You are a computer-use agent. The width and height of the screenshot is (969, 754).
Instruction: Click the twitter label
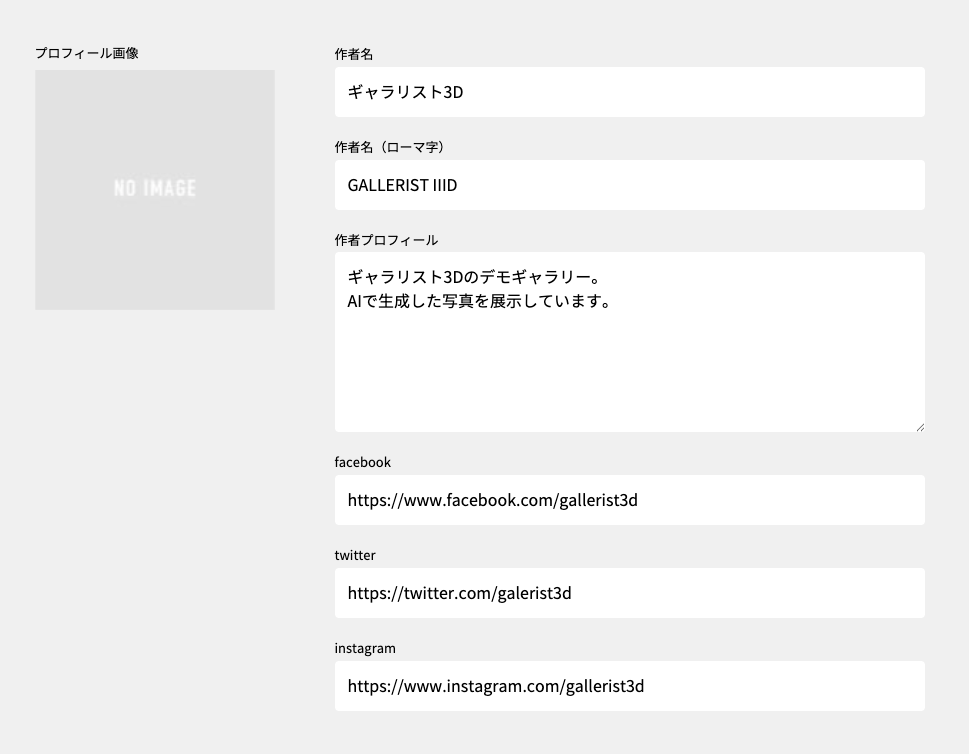pyautogui.click(x=355, y=555)
